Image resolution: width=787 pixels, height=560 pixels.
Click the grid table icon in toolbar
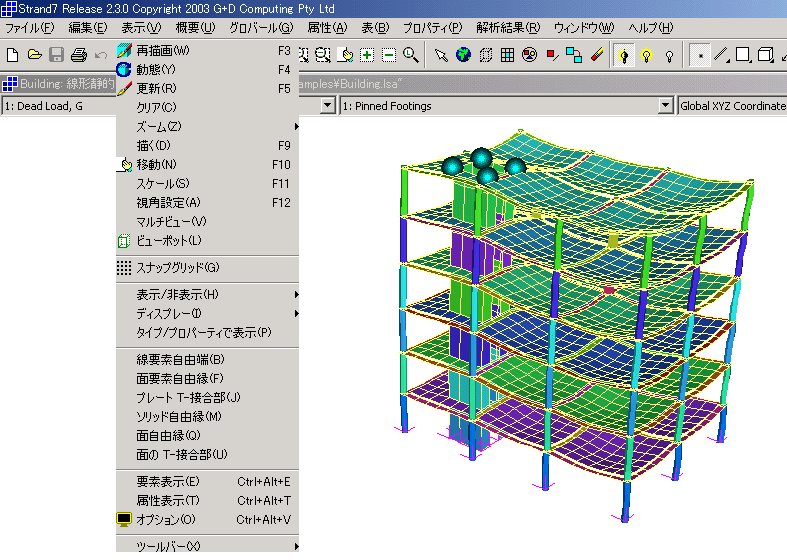click(x=507, y=55)
